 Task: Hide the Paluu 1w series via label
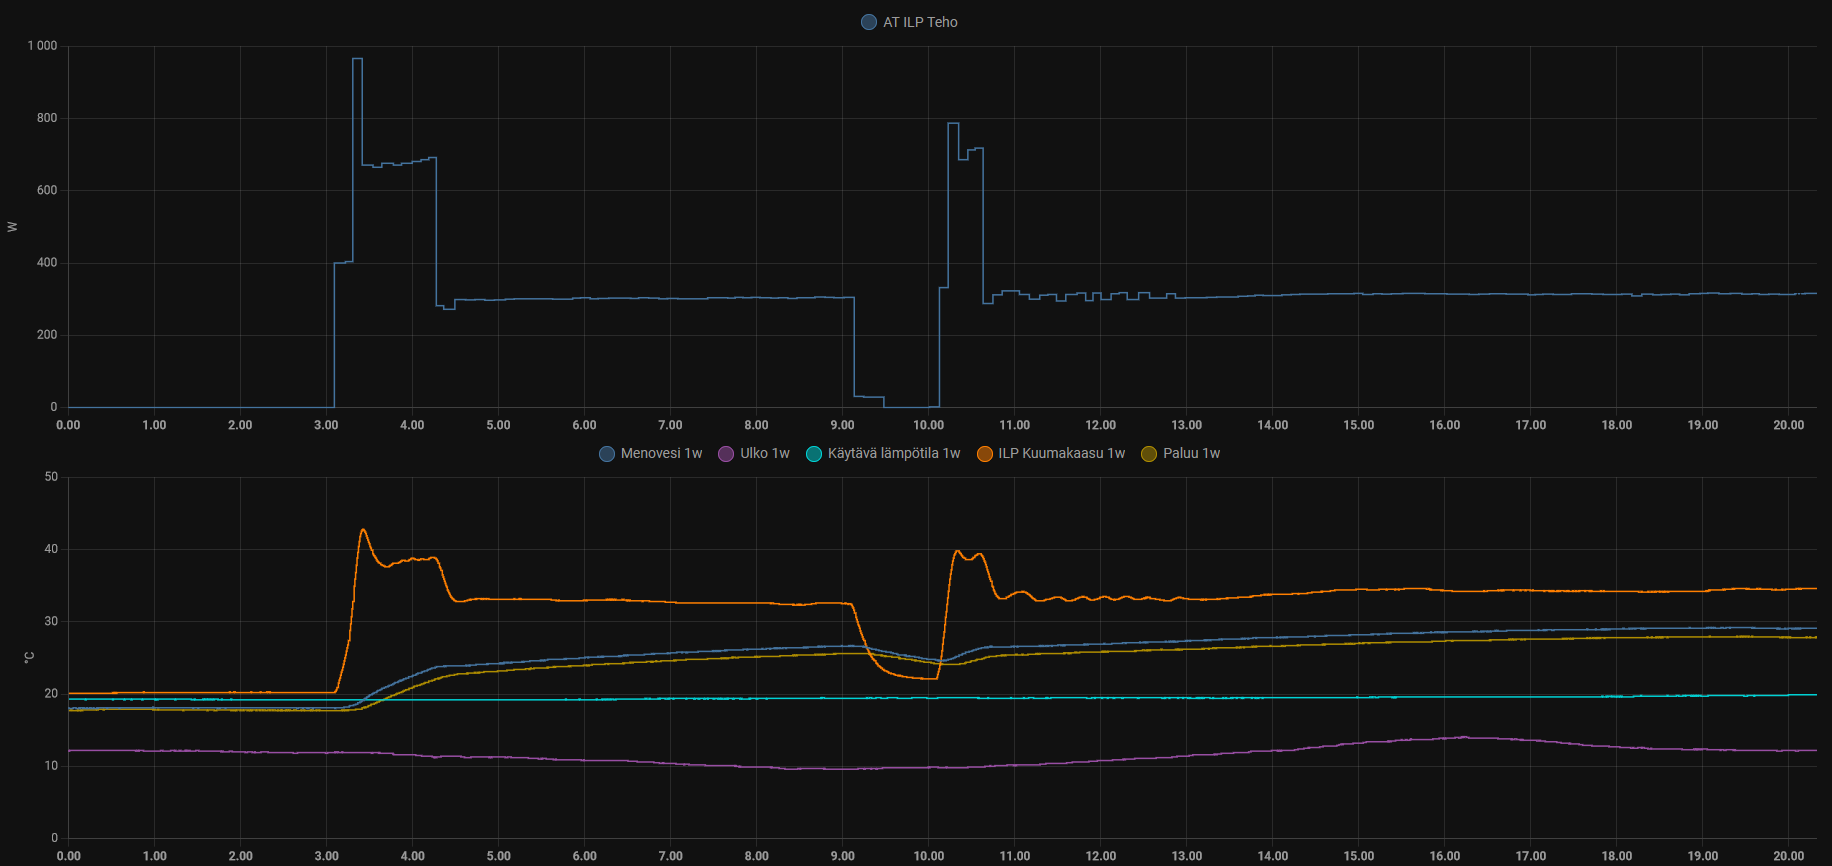tap(1191, 454)
